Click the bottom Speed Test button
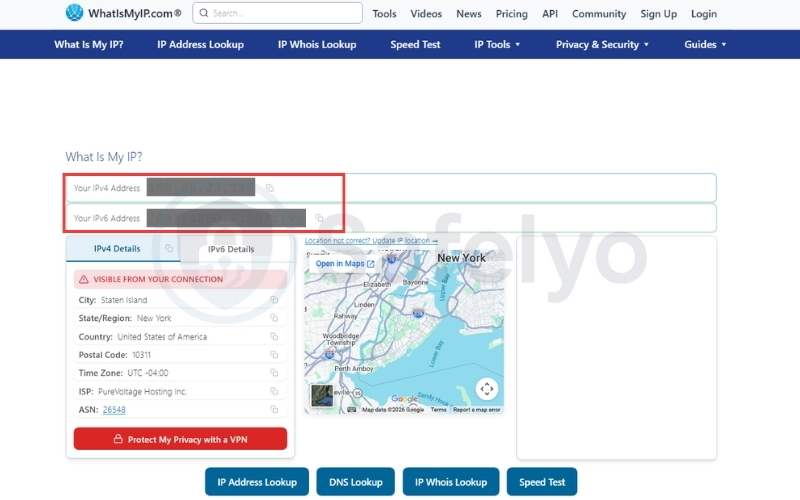Viewport: 800px width, 500px height. (x=542, y=482)
